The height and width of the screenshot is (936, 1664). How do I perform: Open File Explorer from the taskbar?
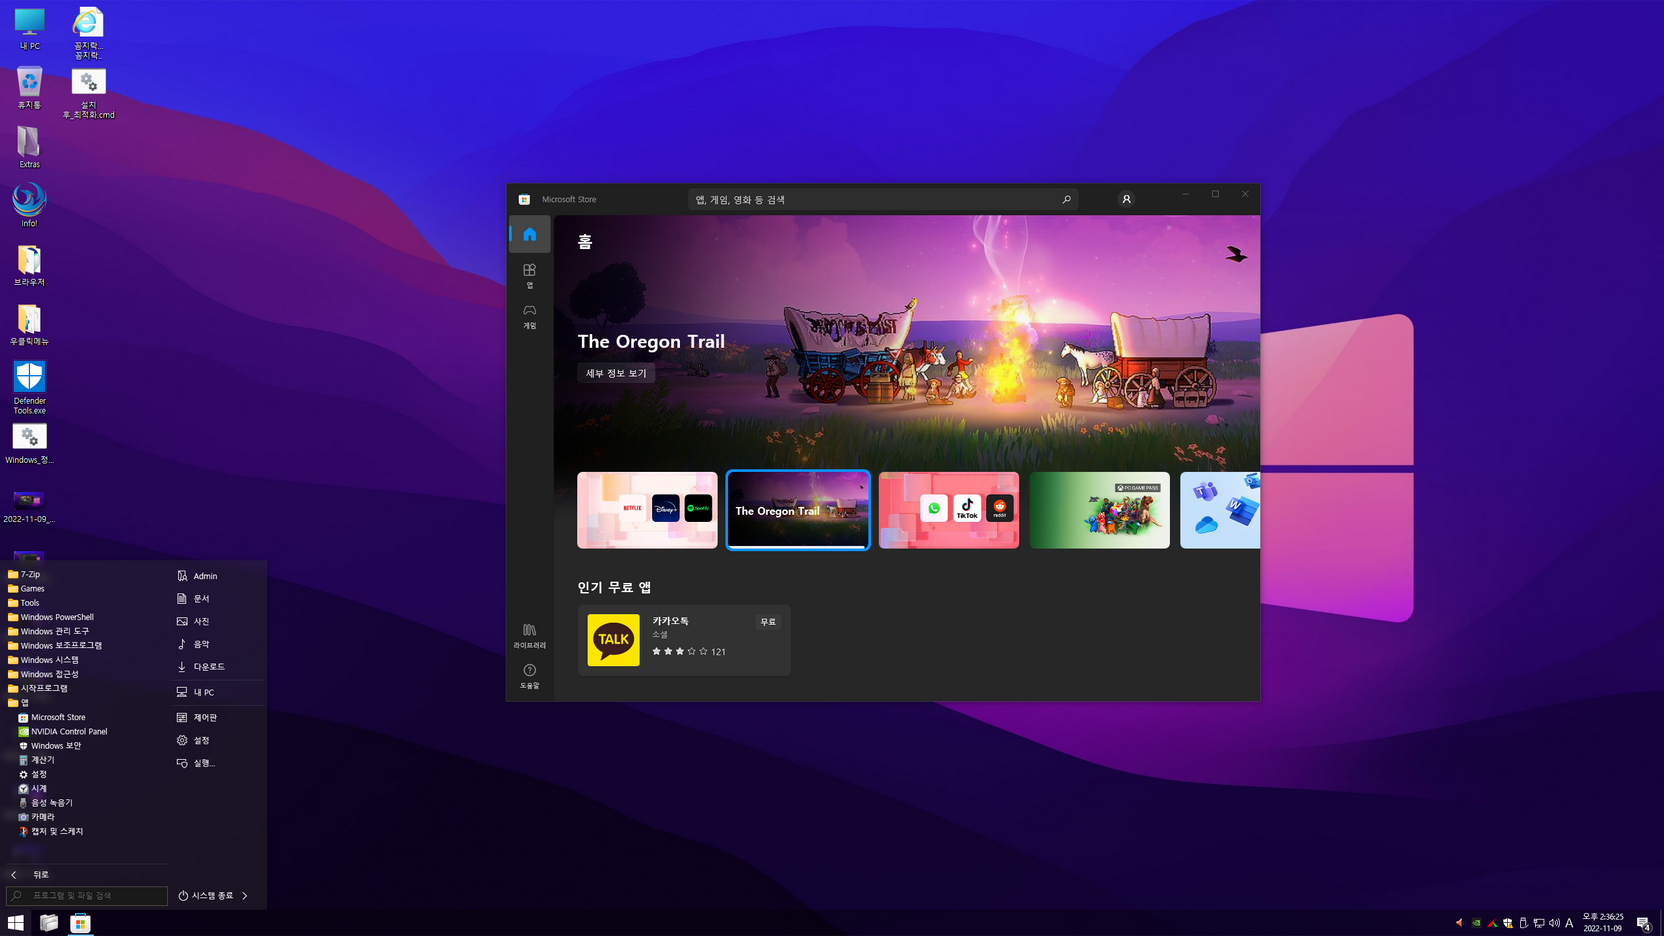tap(48, 922)
